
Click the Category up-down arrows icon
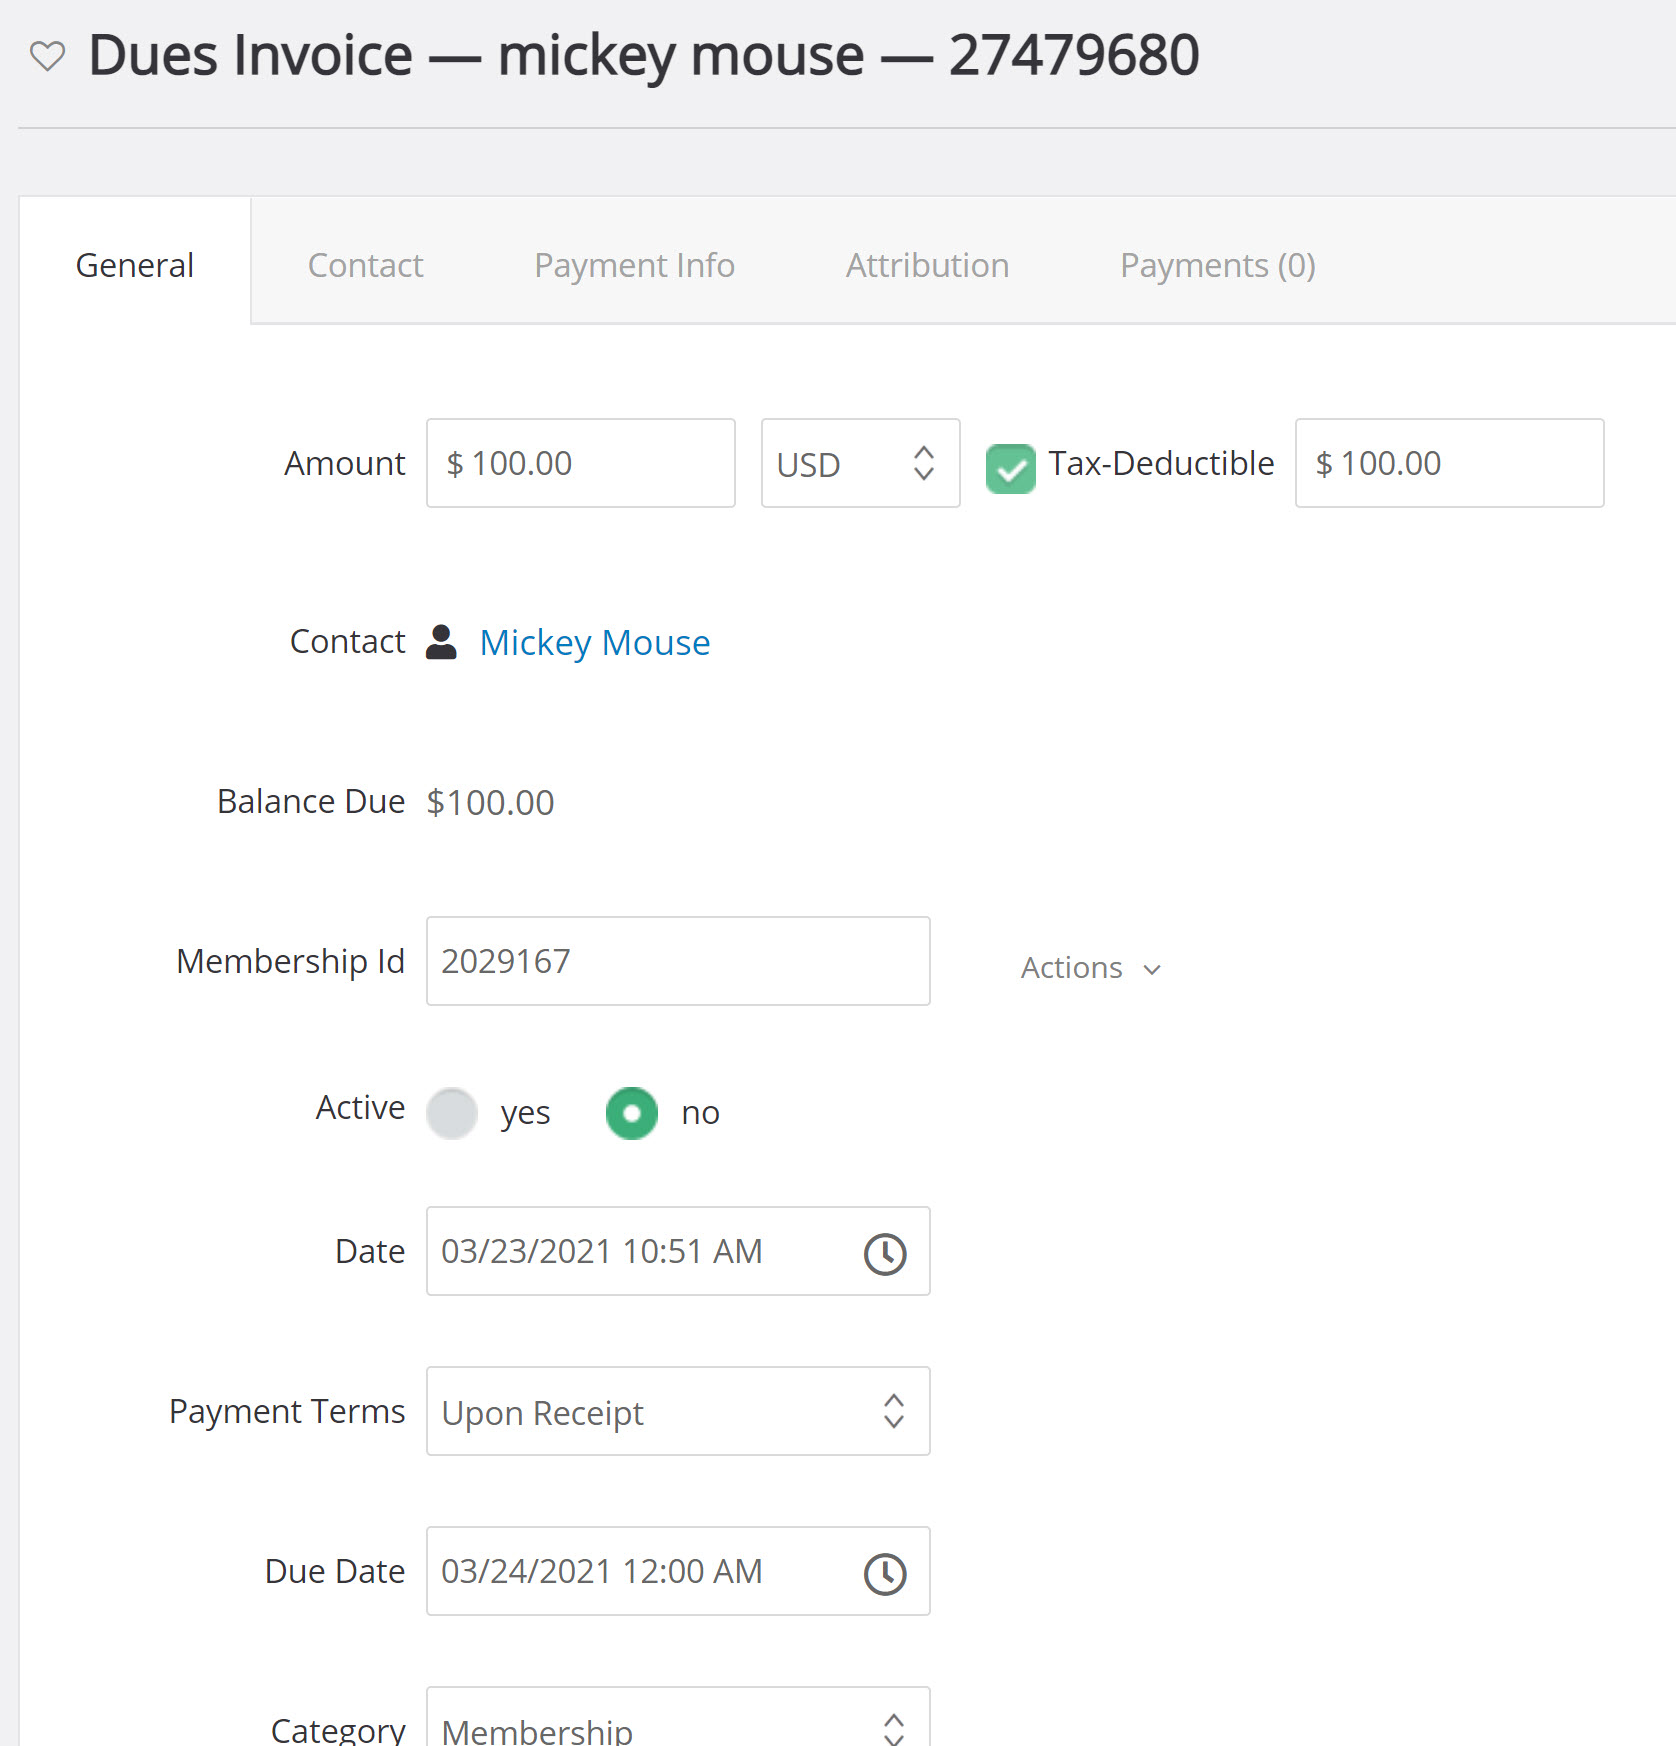click(x=894, y=1728)
